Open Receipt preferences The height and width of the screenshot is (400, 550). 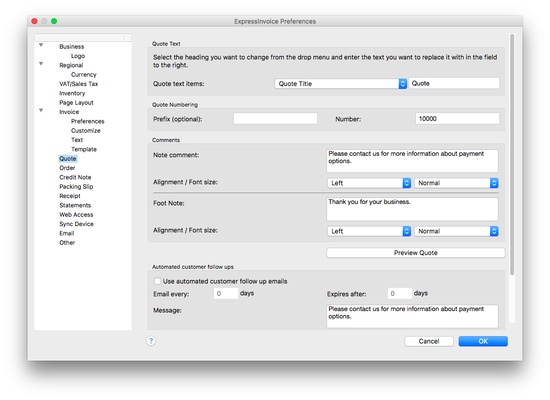(x=70, y=196)
